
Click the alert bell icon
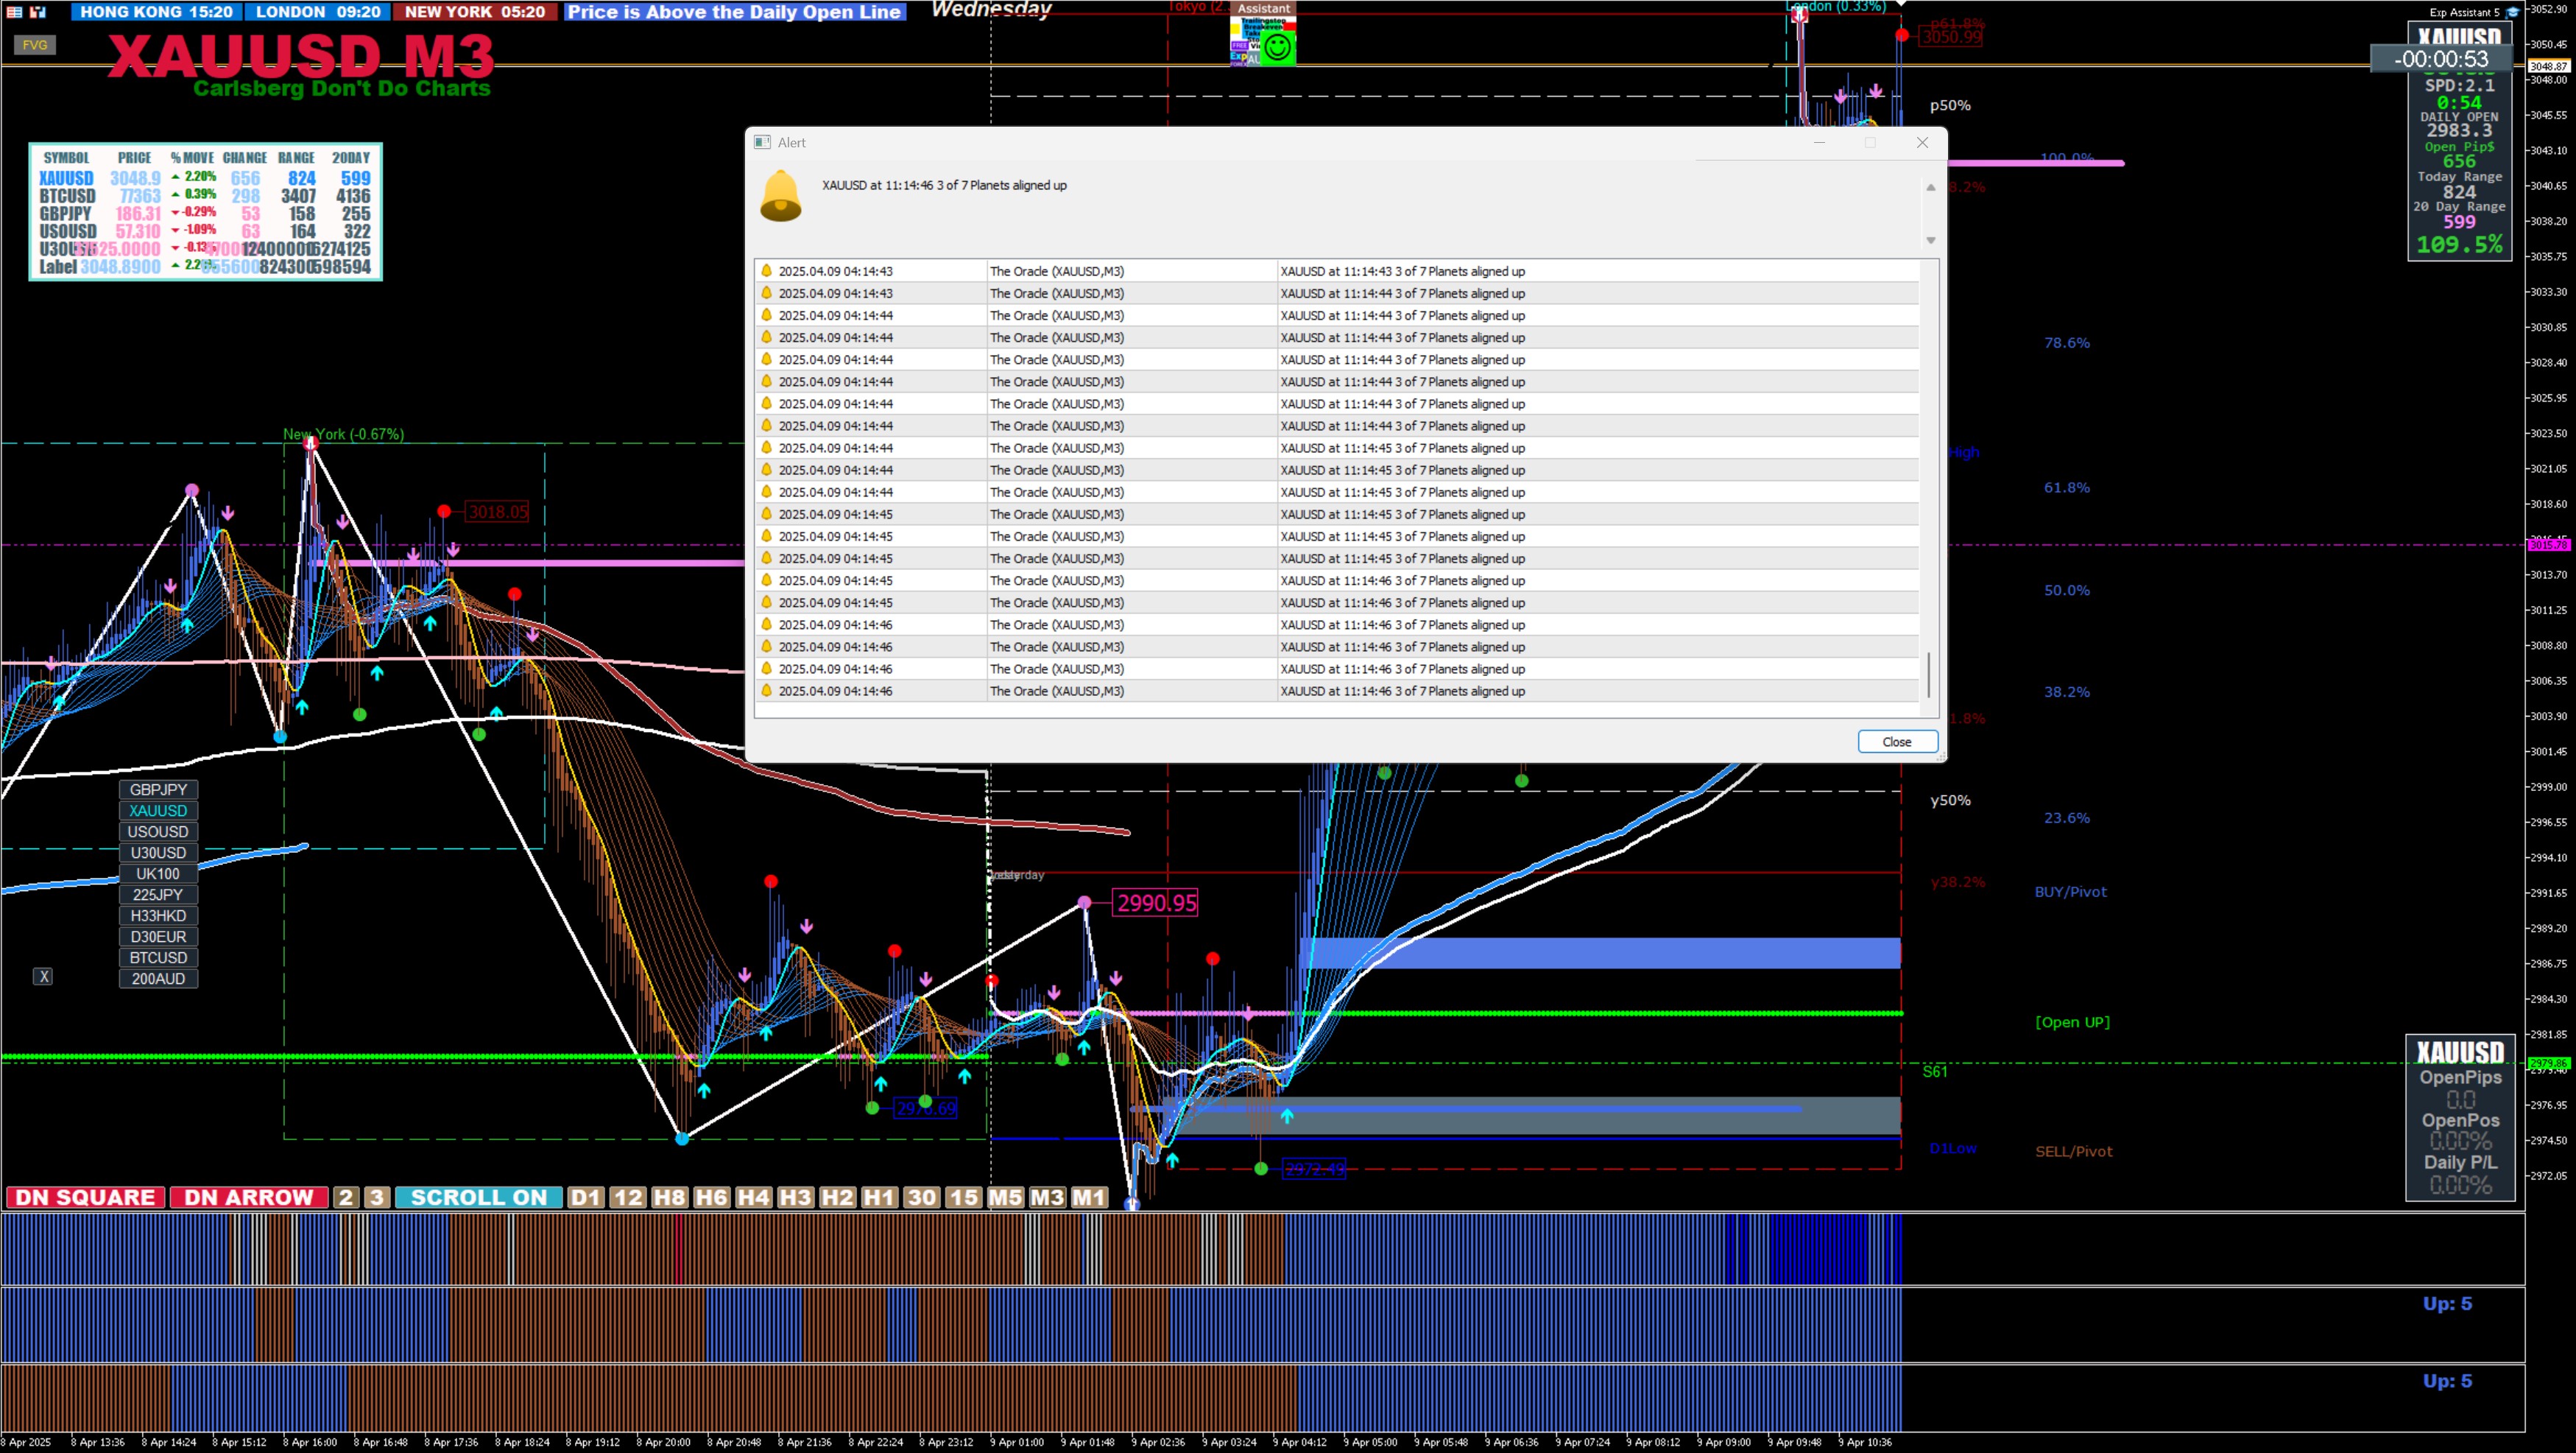pyautogui.click(x=780, y=195)
